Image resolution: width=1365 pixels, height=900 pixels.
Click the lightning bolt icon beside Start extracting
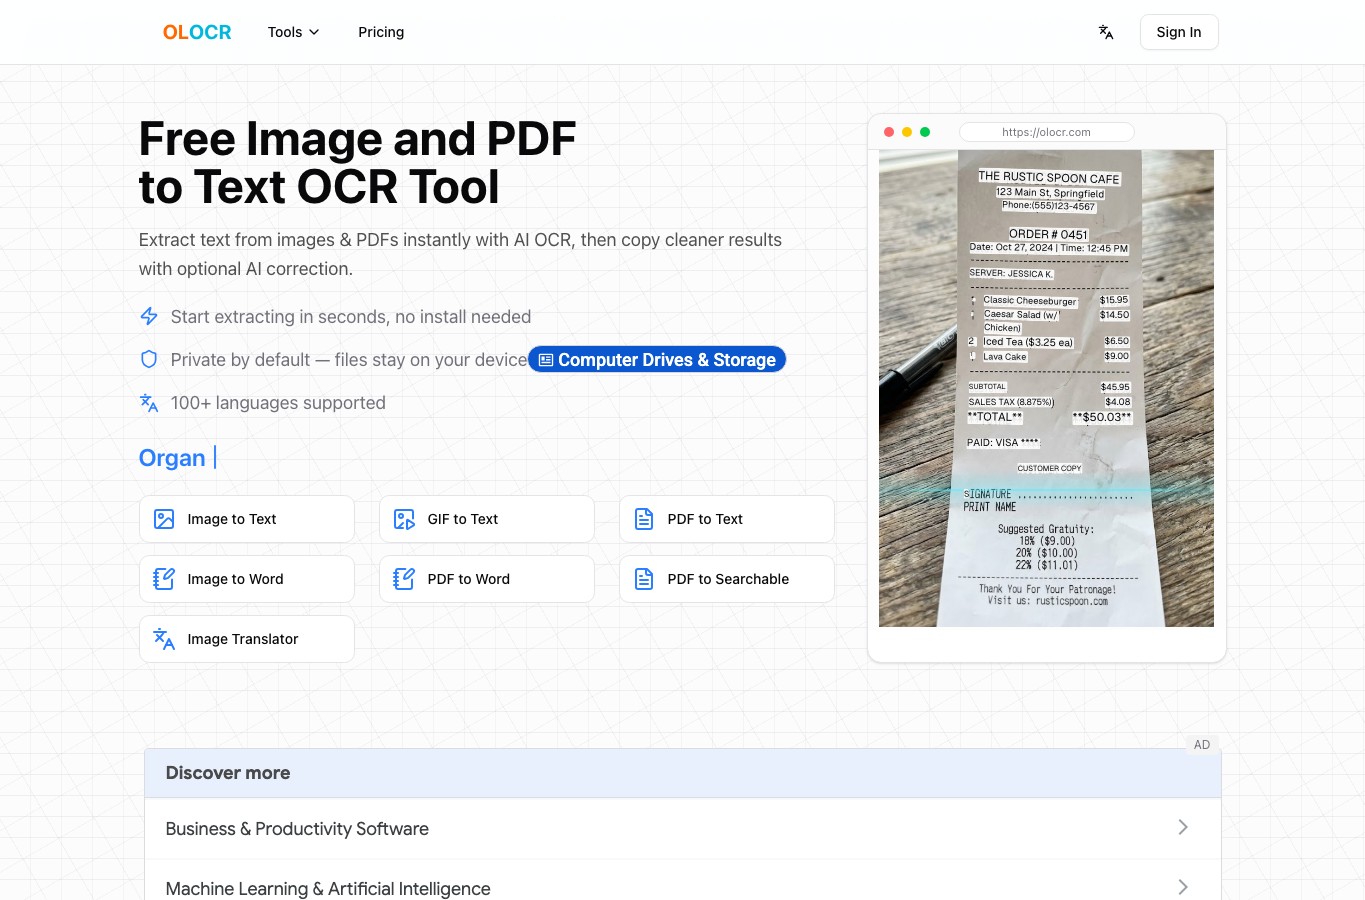click(x=149, y=316)
